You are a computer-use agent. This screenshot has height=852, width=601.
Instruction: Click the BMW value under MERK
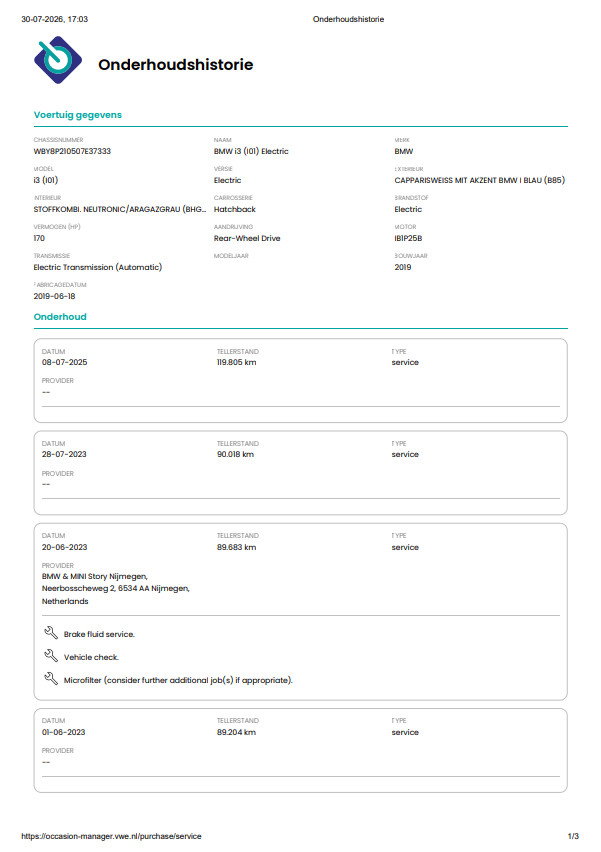point(404,151)
